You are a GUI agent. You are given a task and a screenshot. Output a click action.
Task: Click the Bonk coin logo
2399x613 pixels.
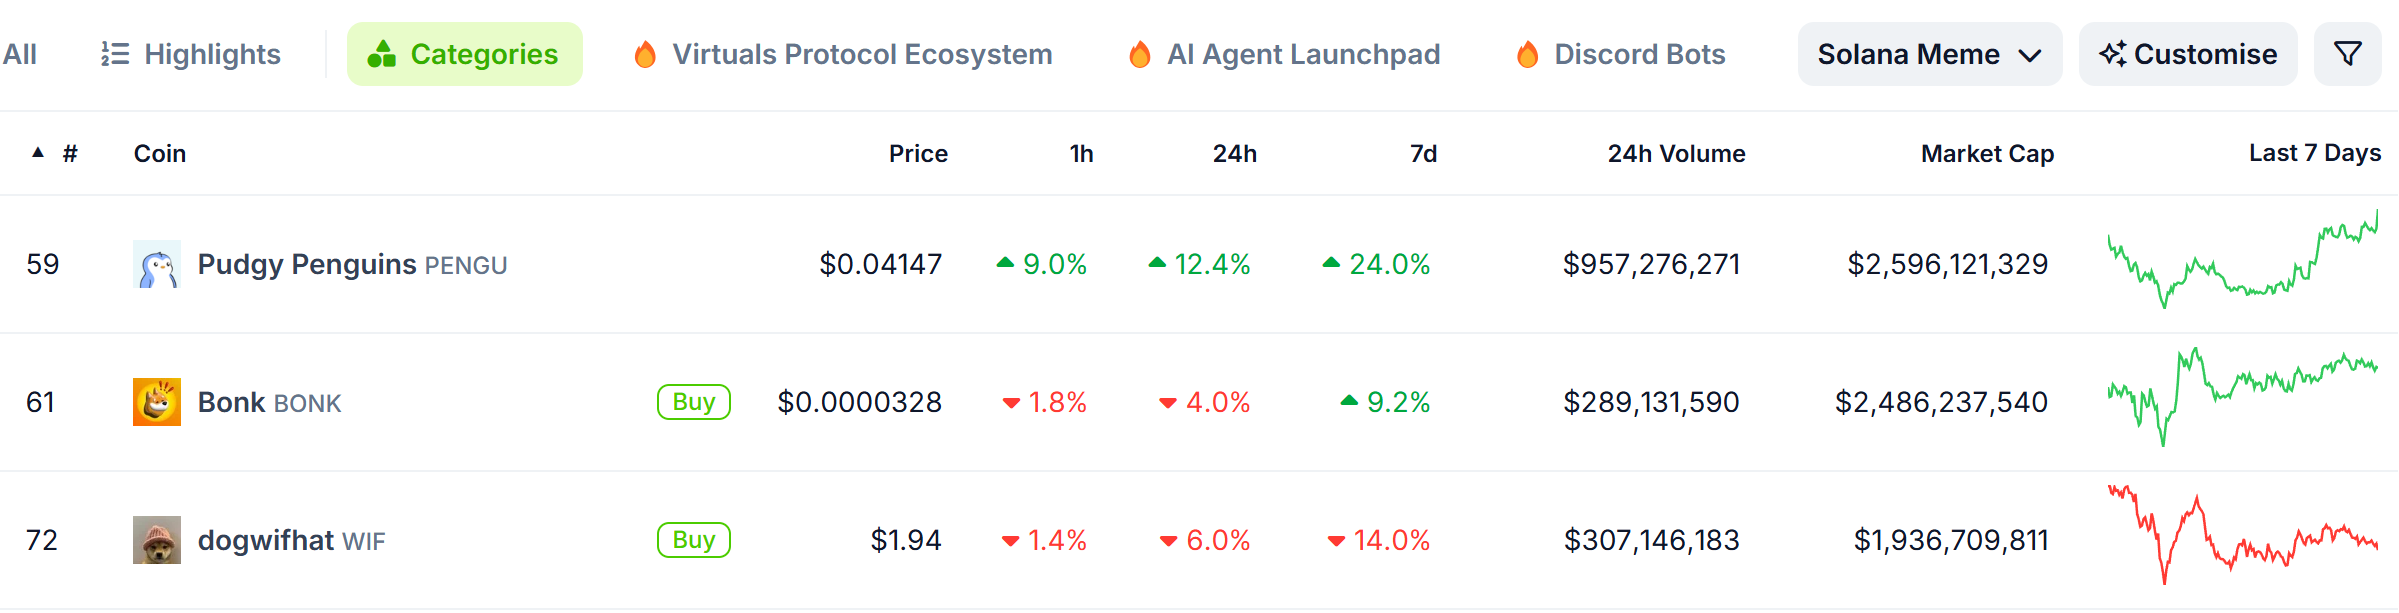click(157, 402)
